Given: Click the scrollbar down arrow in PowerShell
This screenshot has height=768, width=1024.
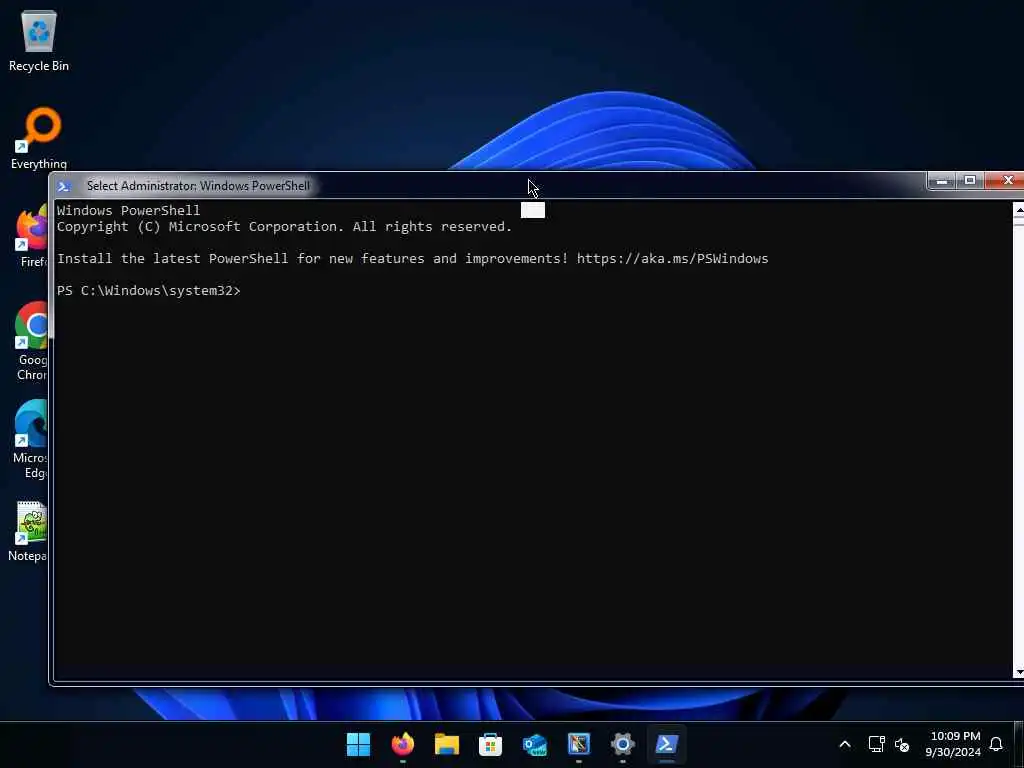Looking at the screenshot, I should (x=1018, y=672).
